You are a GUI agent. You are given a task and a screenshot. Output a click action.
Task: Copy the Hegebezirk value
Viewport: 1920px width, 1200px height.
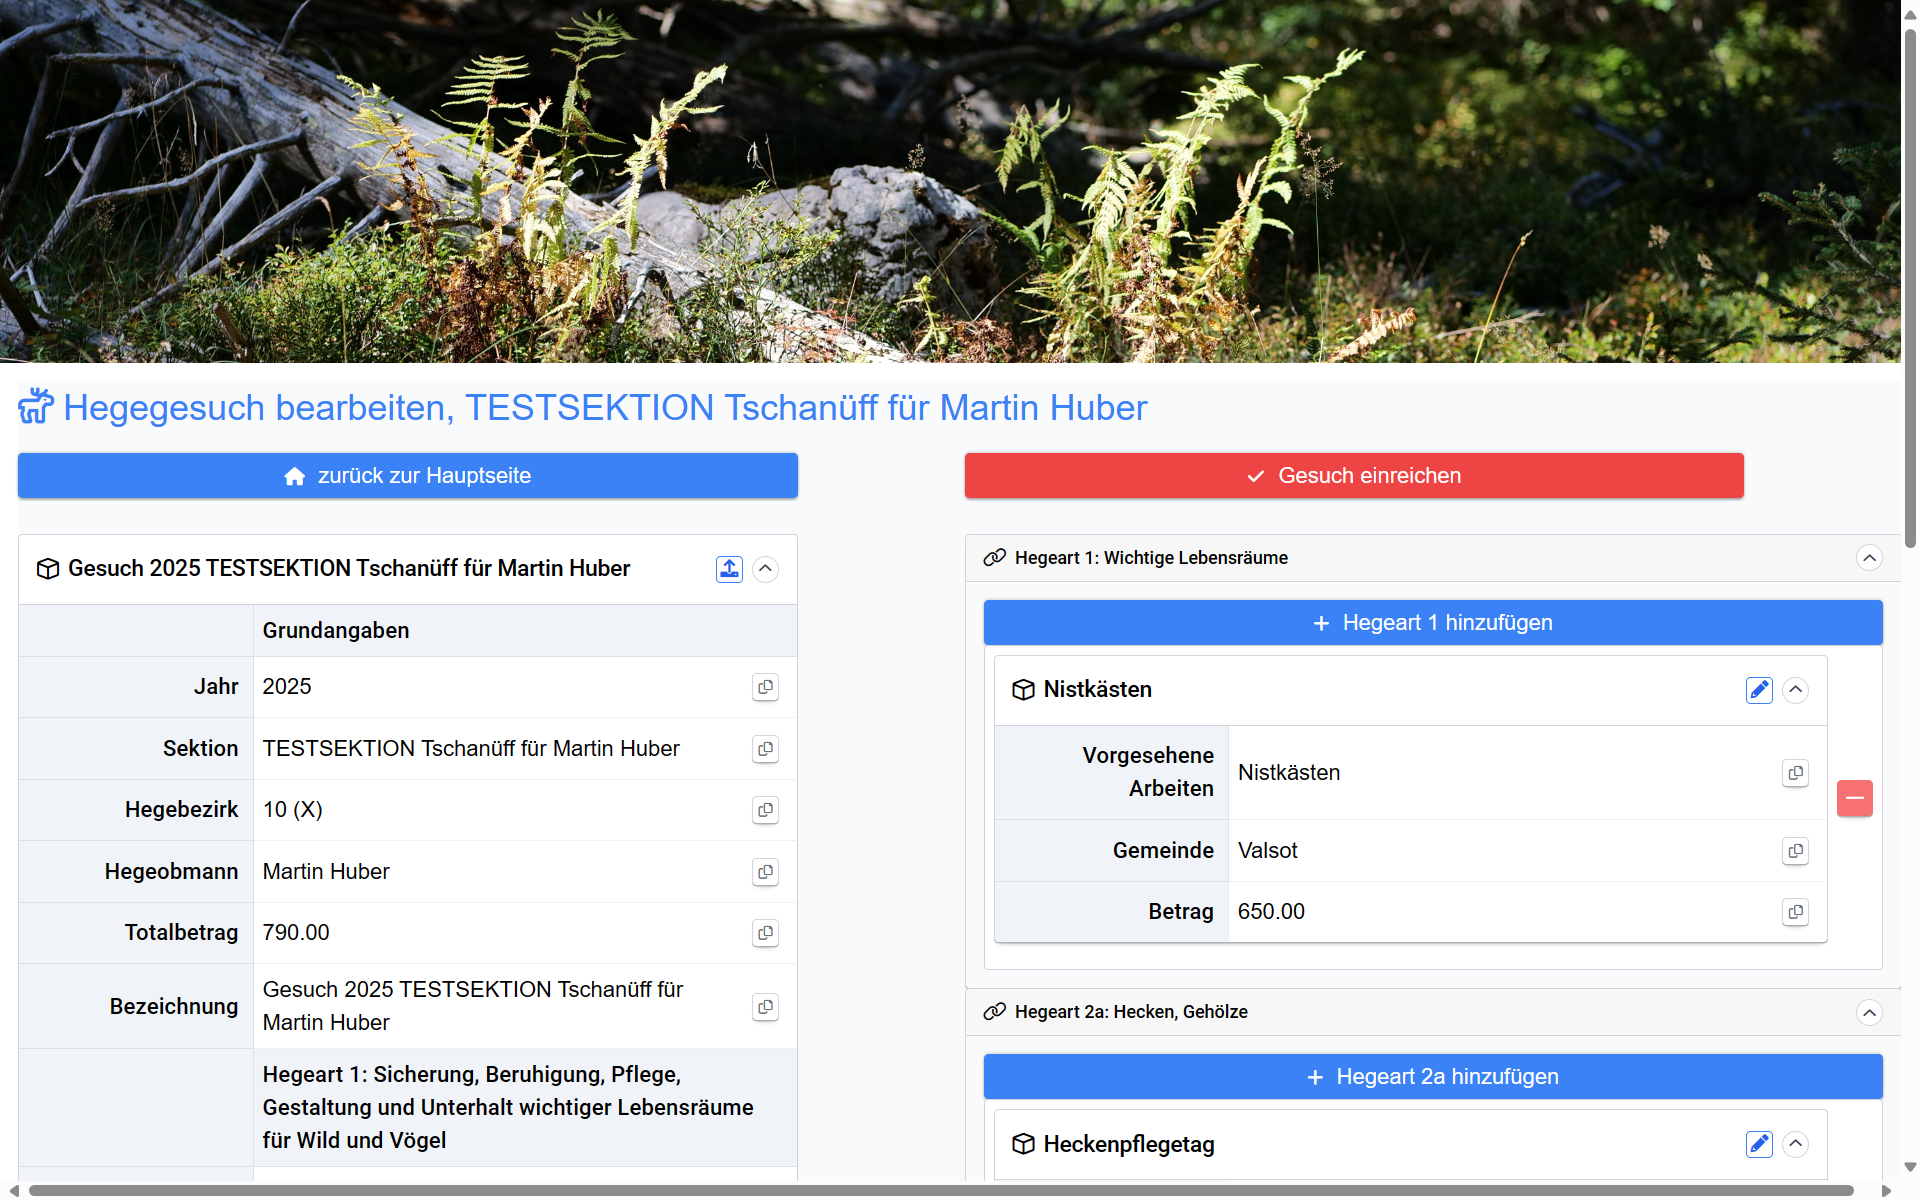pos(765,810)
